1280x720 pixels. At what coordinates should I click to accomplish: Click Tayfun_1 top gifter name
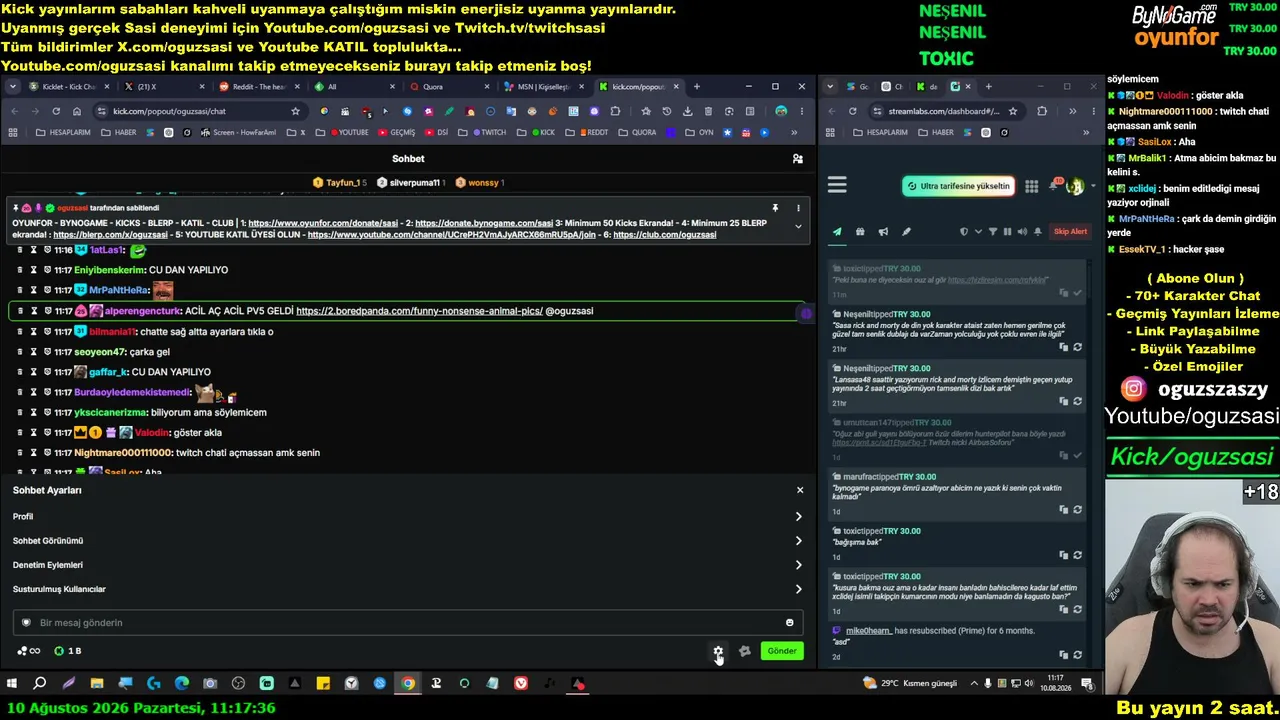[343, 183]
